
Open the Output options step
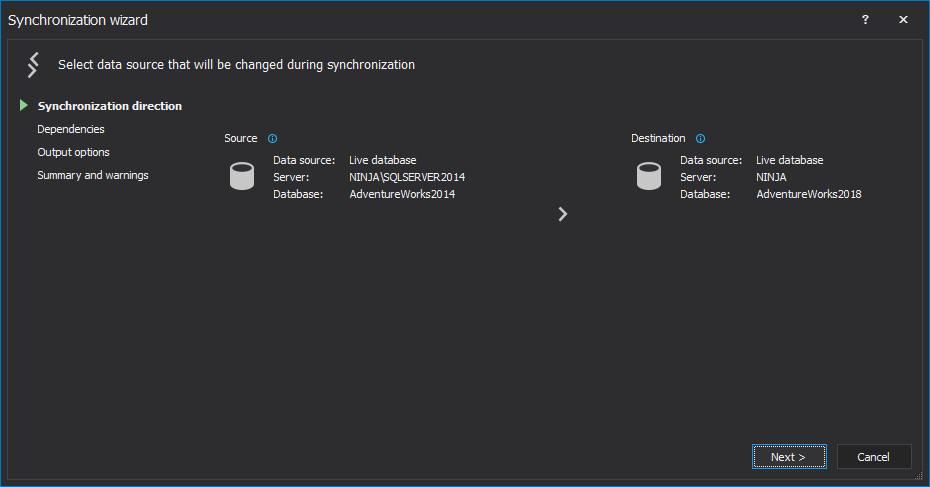[x=74, y=152]
